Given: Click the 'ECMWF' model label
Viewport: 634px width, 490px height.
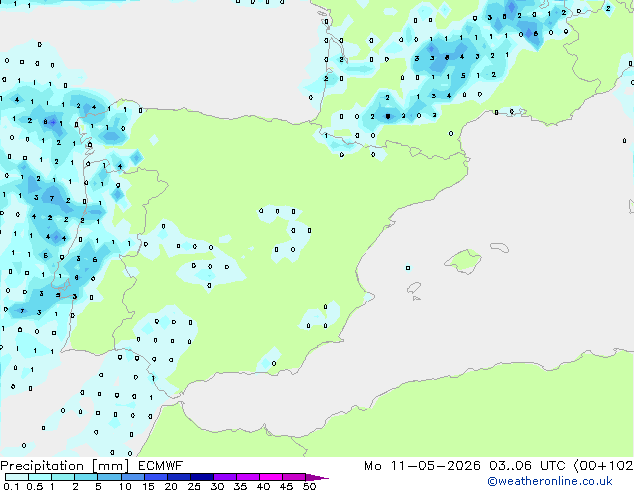Looking at the screenshot, I should [161, 466].
